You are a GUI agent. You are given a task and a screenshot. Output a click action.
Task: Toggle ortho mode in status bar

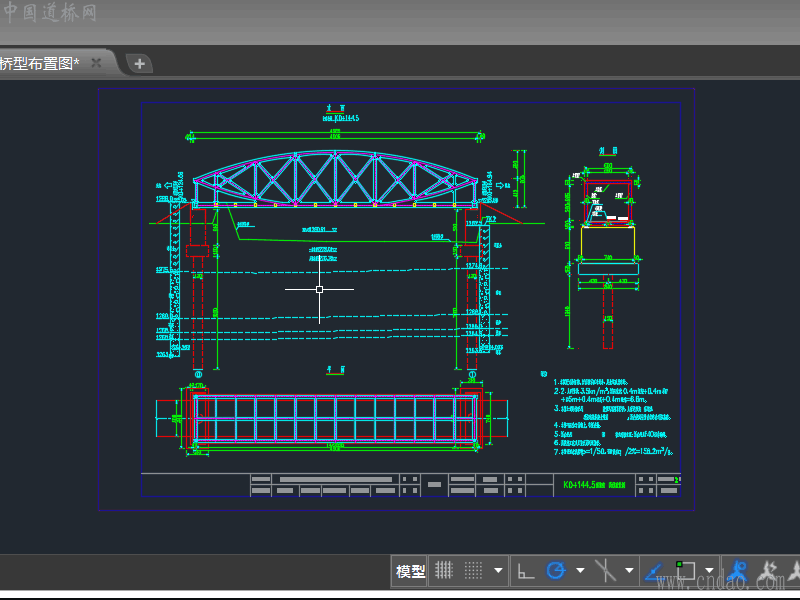click(x=525, y=571)
